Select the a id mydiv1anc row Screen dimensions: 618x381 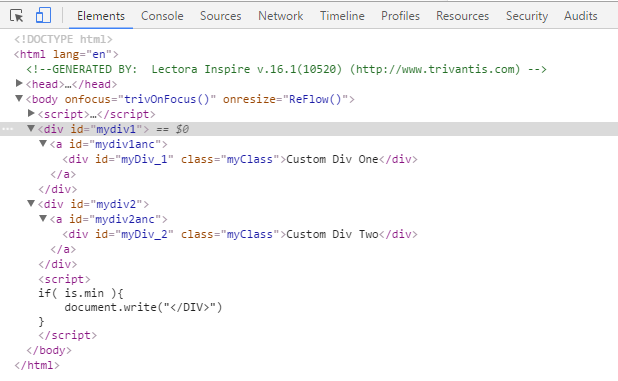[x=109, y=144]
